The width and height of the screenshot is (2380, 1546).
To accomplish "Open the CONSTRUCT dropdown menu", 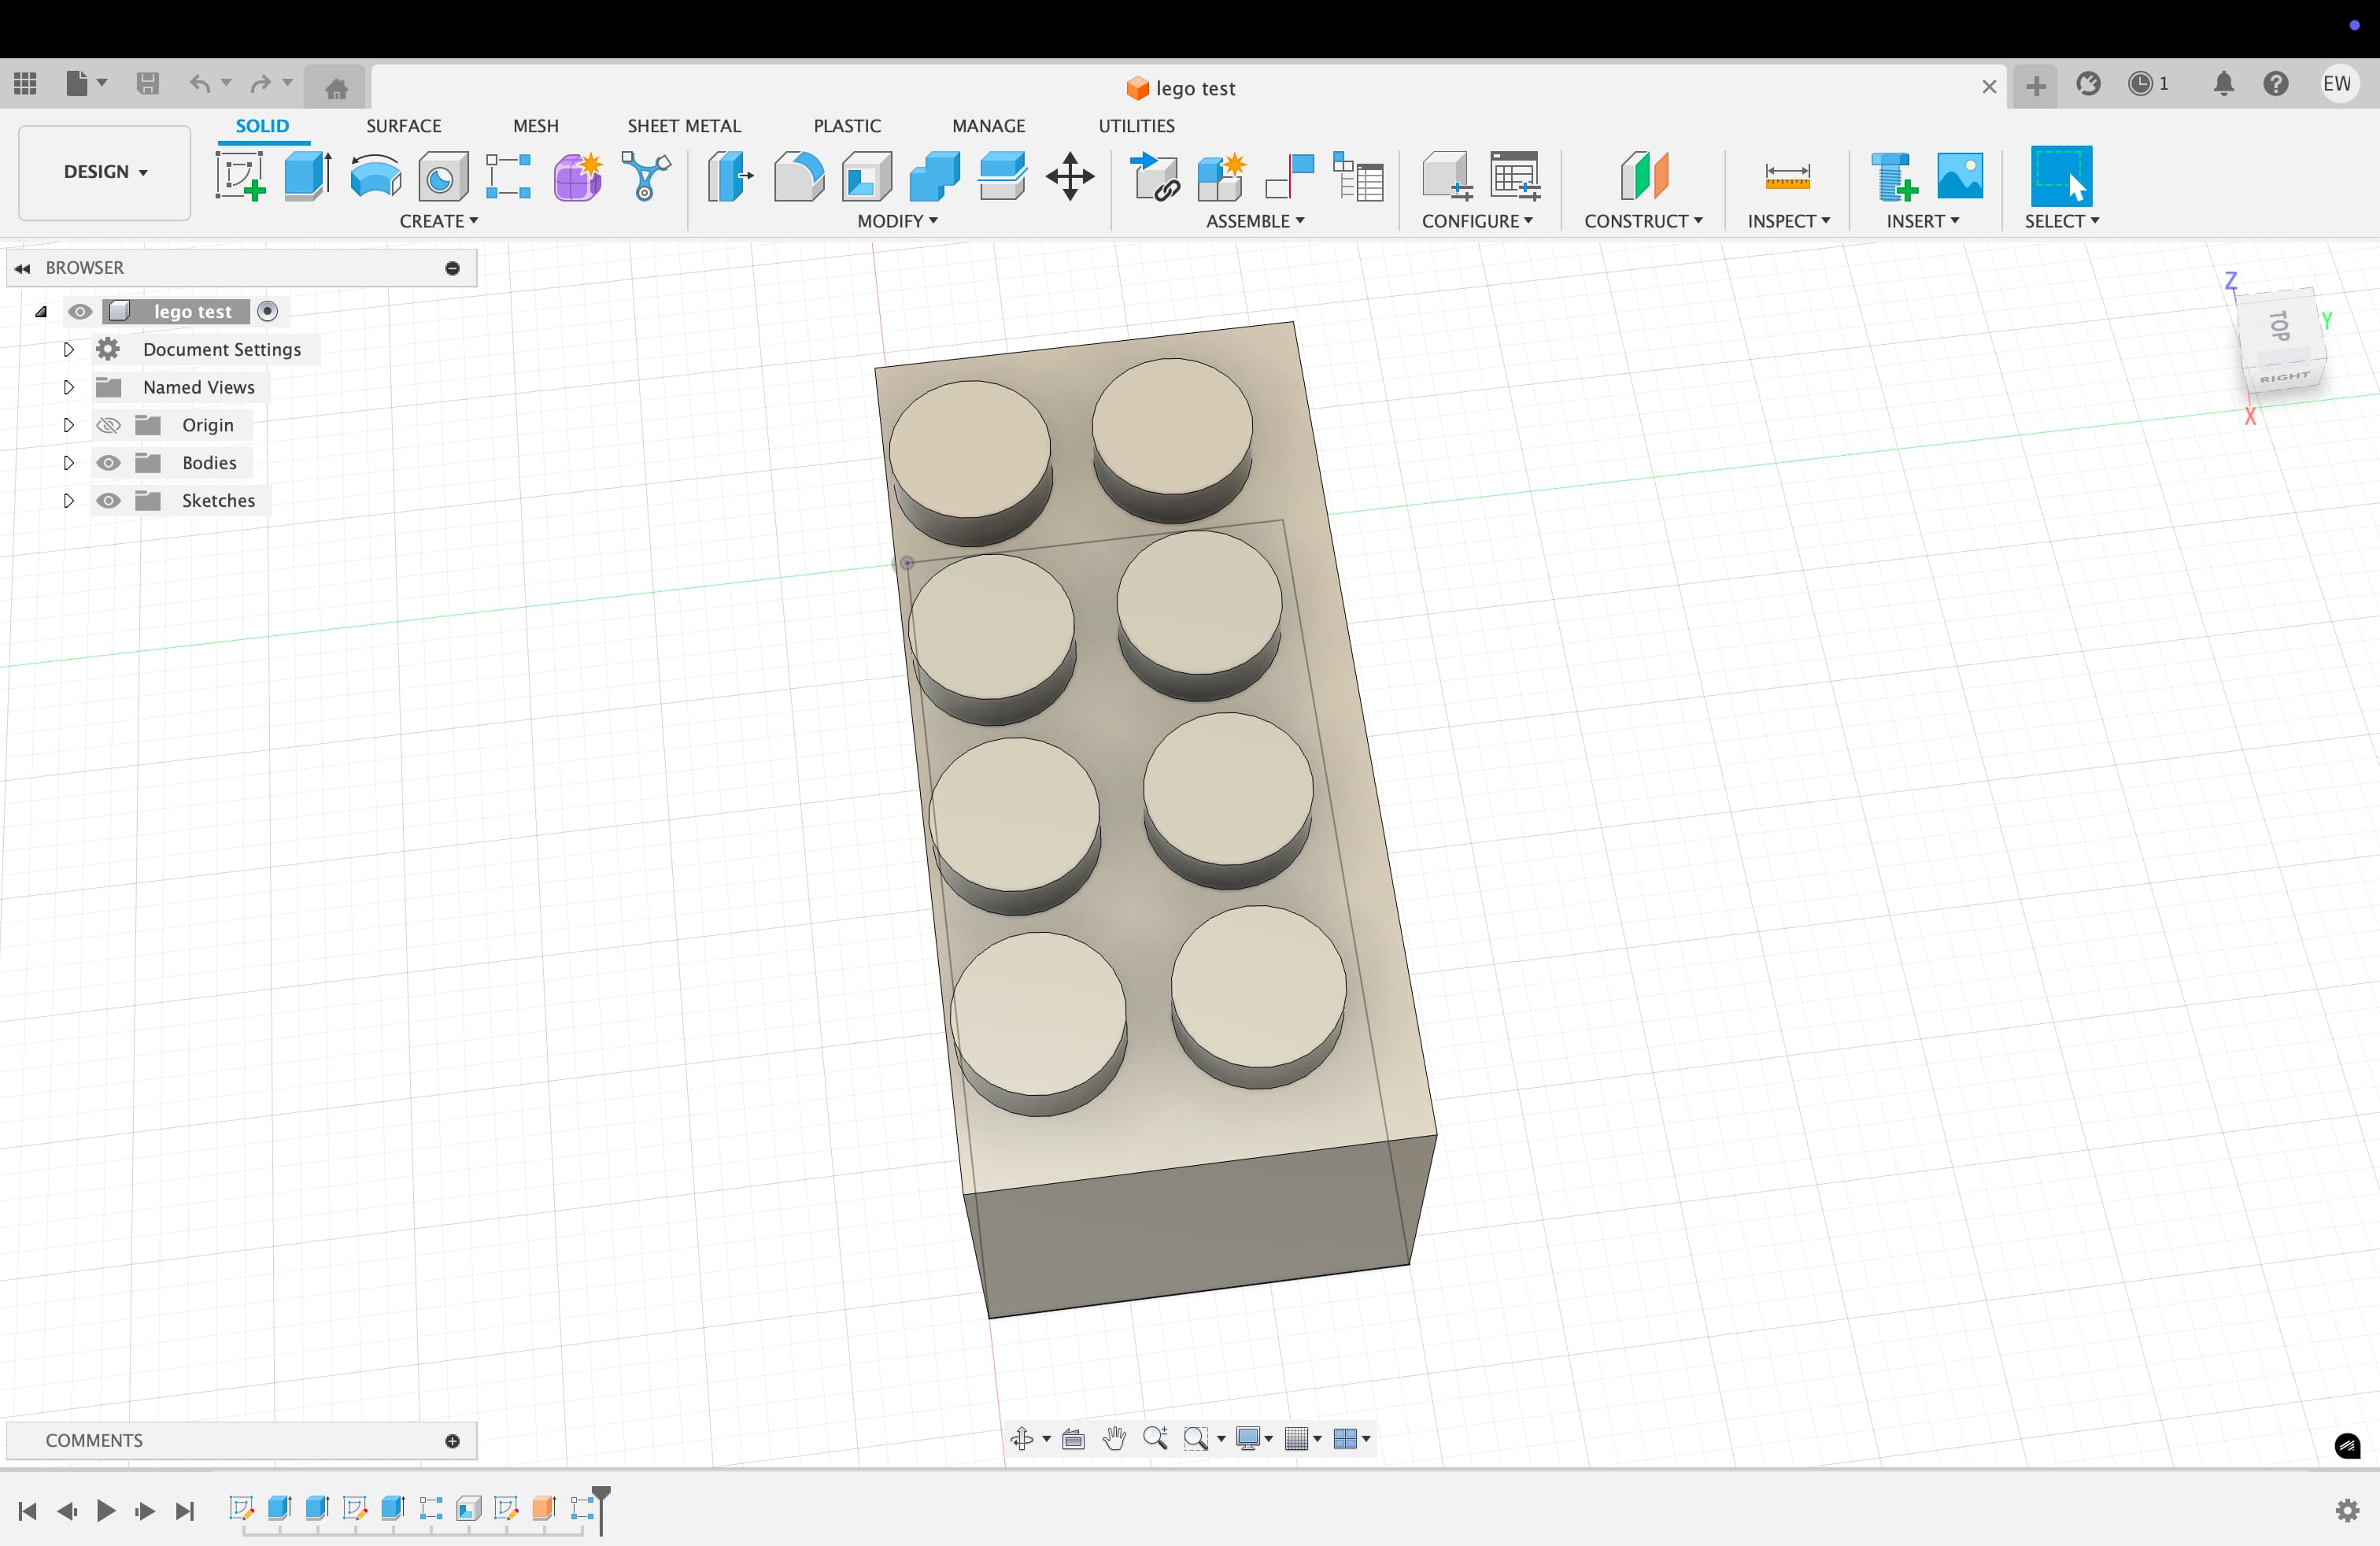I will [x=1643, y=221].
